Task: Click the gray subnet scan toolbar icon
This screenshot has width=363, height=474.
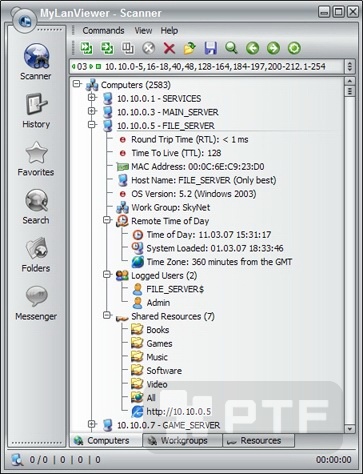Action: 128,48
